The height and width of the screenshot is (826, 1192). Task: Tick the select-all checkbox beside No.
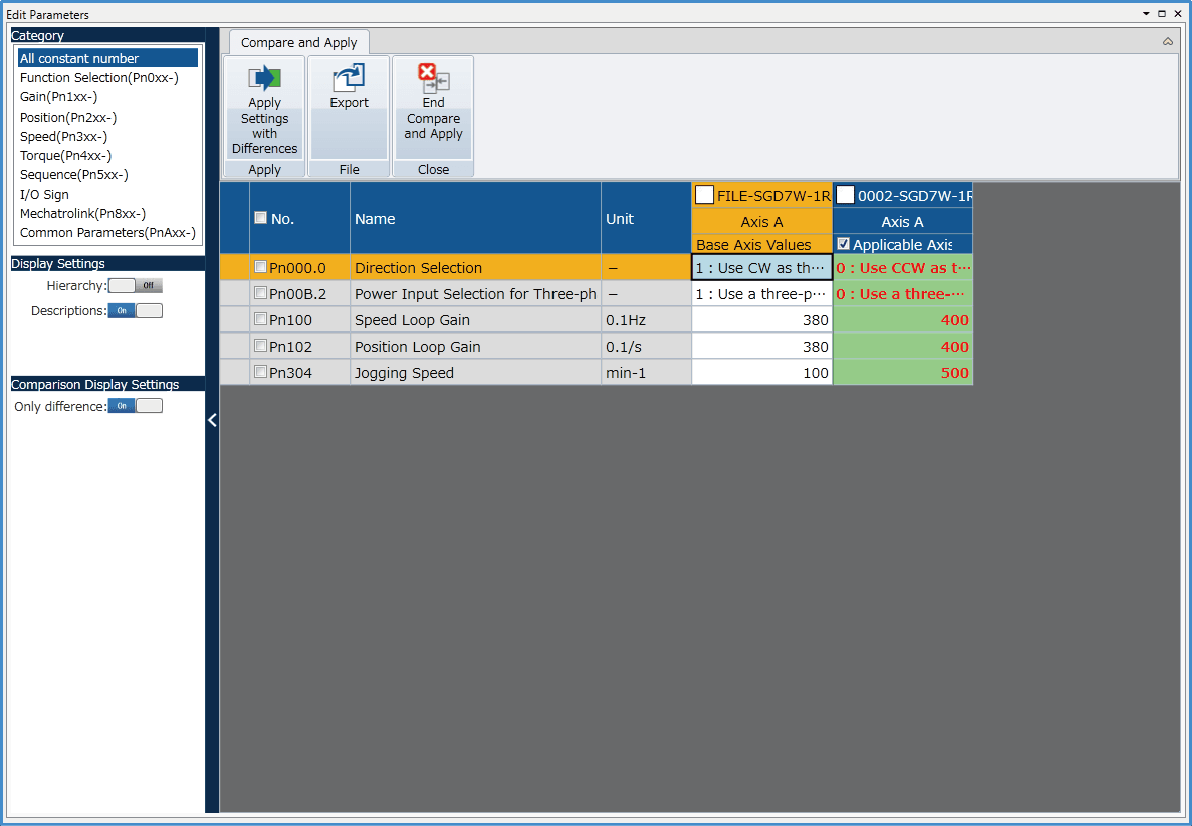point(261,218)
